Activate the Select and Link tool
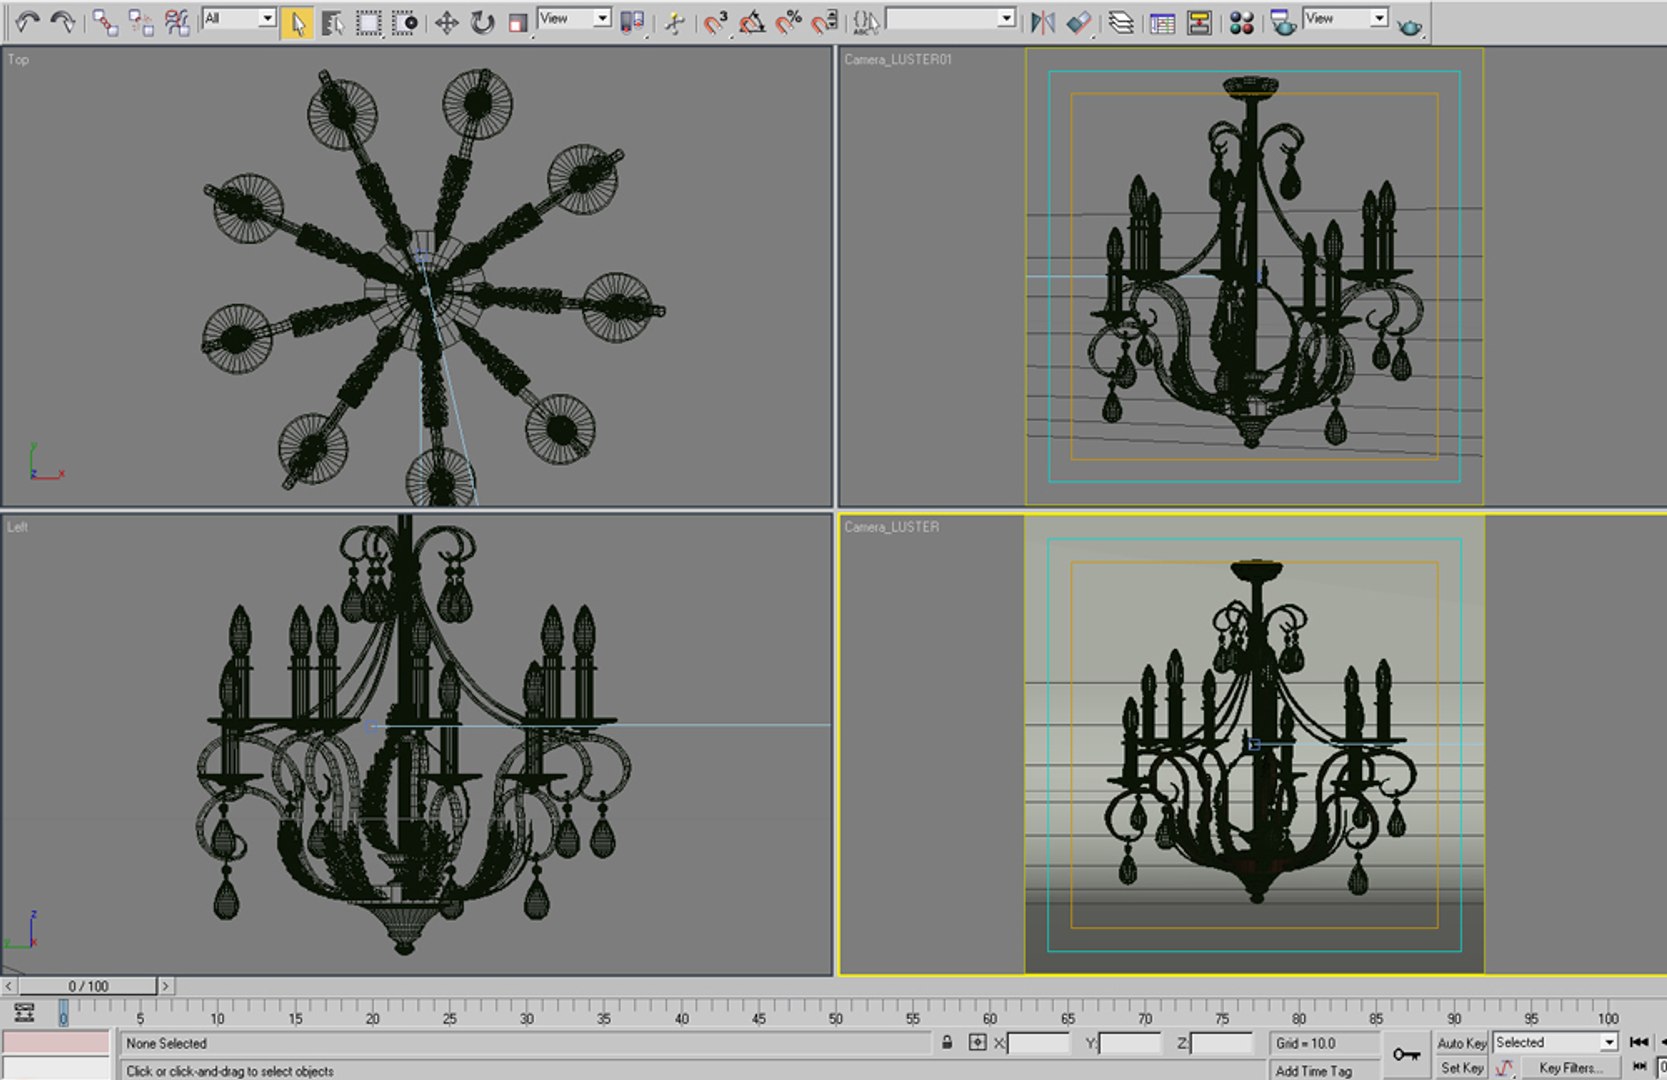Image resolution: width=1667 pixels, height=1080 pixels. [105, 22]
